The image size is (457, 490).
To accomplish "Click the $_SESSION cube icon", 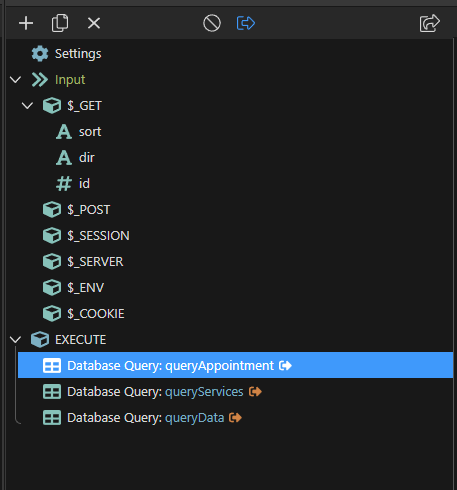I will coord(52,236).
